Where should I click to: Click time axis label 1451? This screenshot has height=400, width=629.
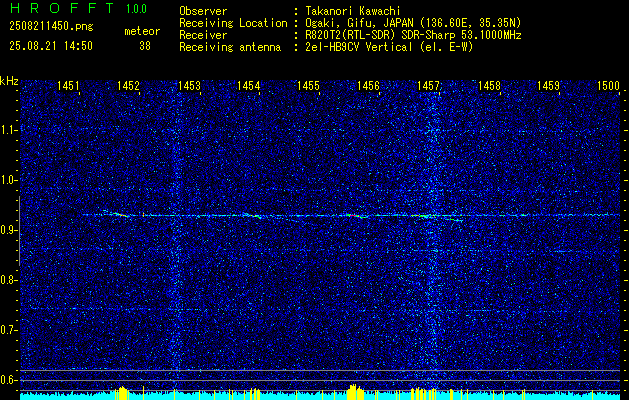[68, 85]
